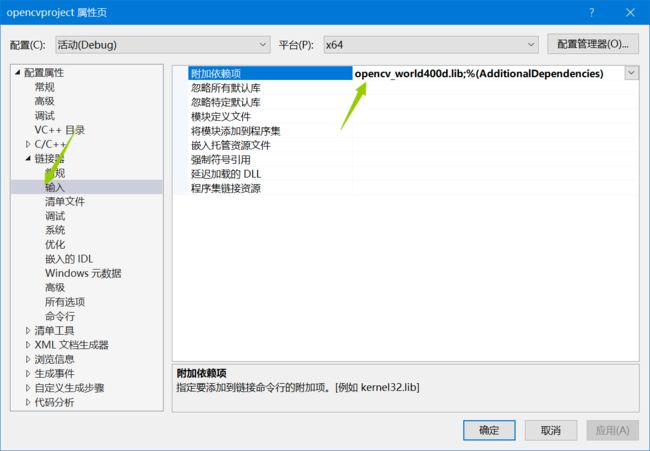Screen dimensions: 650x451
Task: Open the 配置 活动(Debug) combo box
Action: point(162,45)
